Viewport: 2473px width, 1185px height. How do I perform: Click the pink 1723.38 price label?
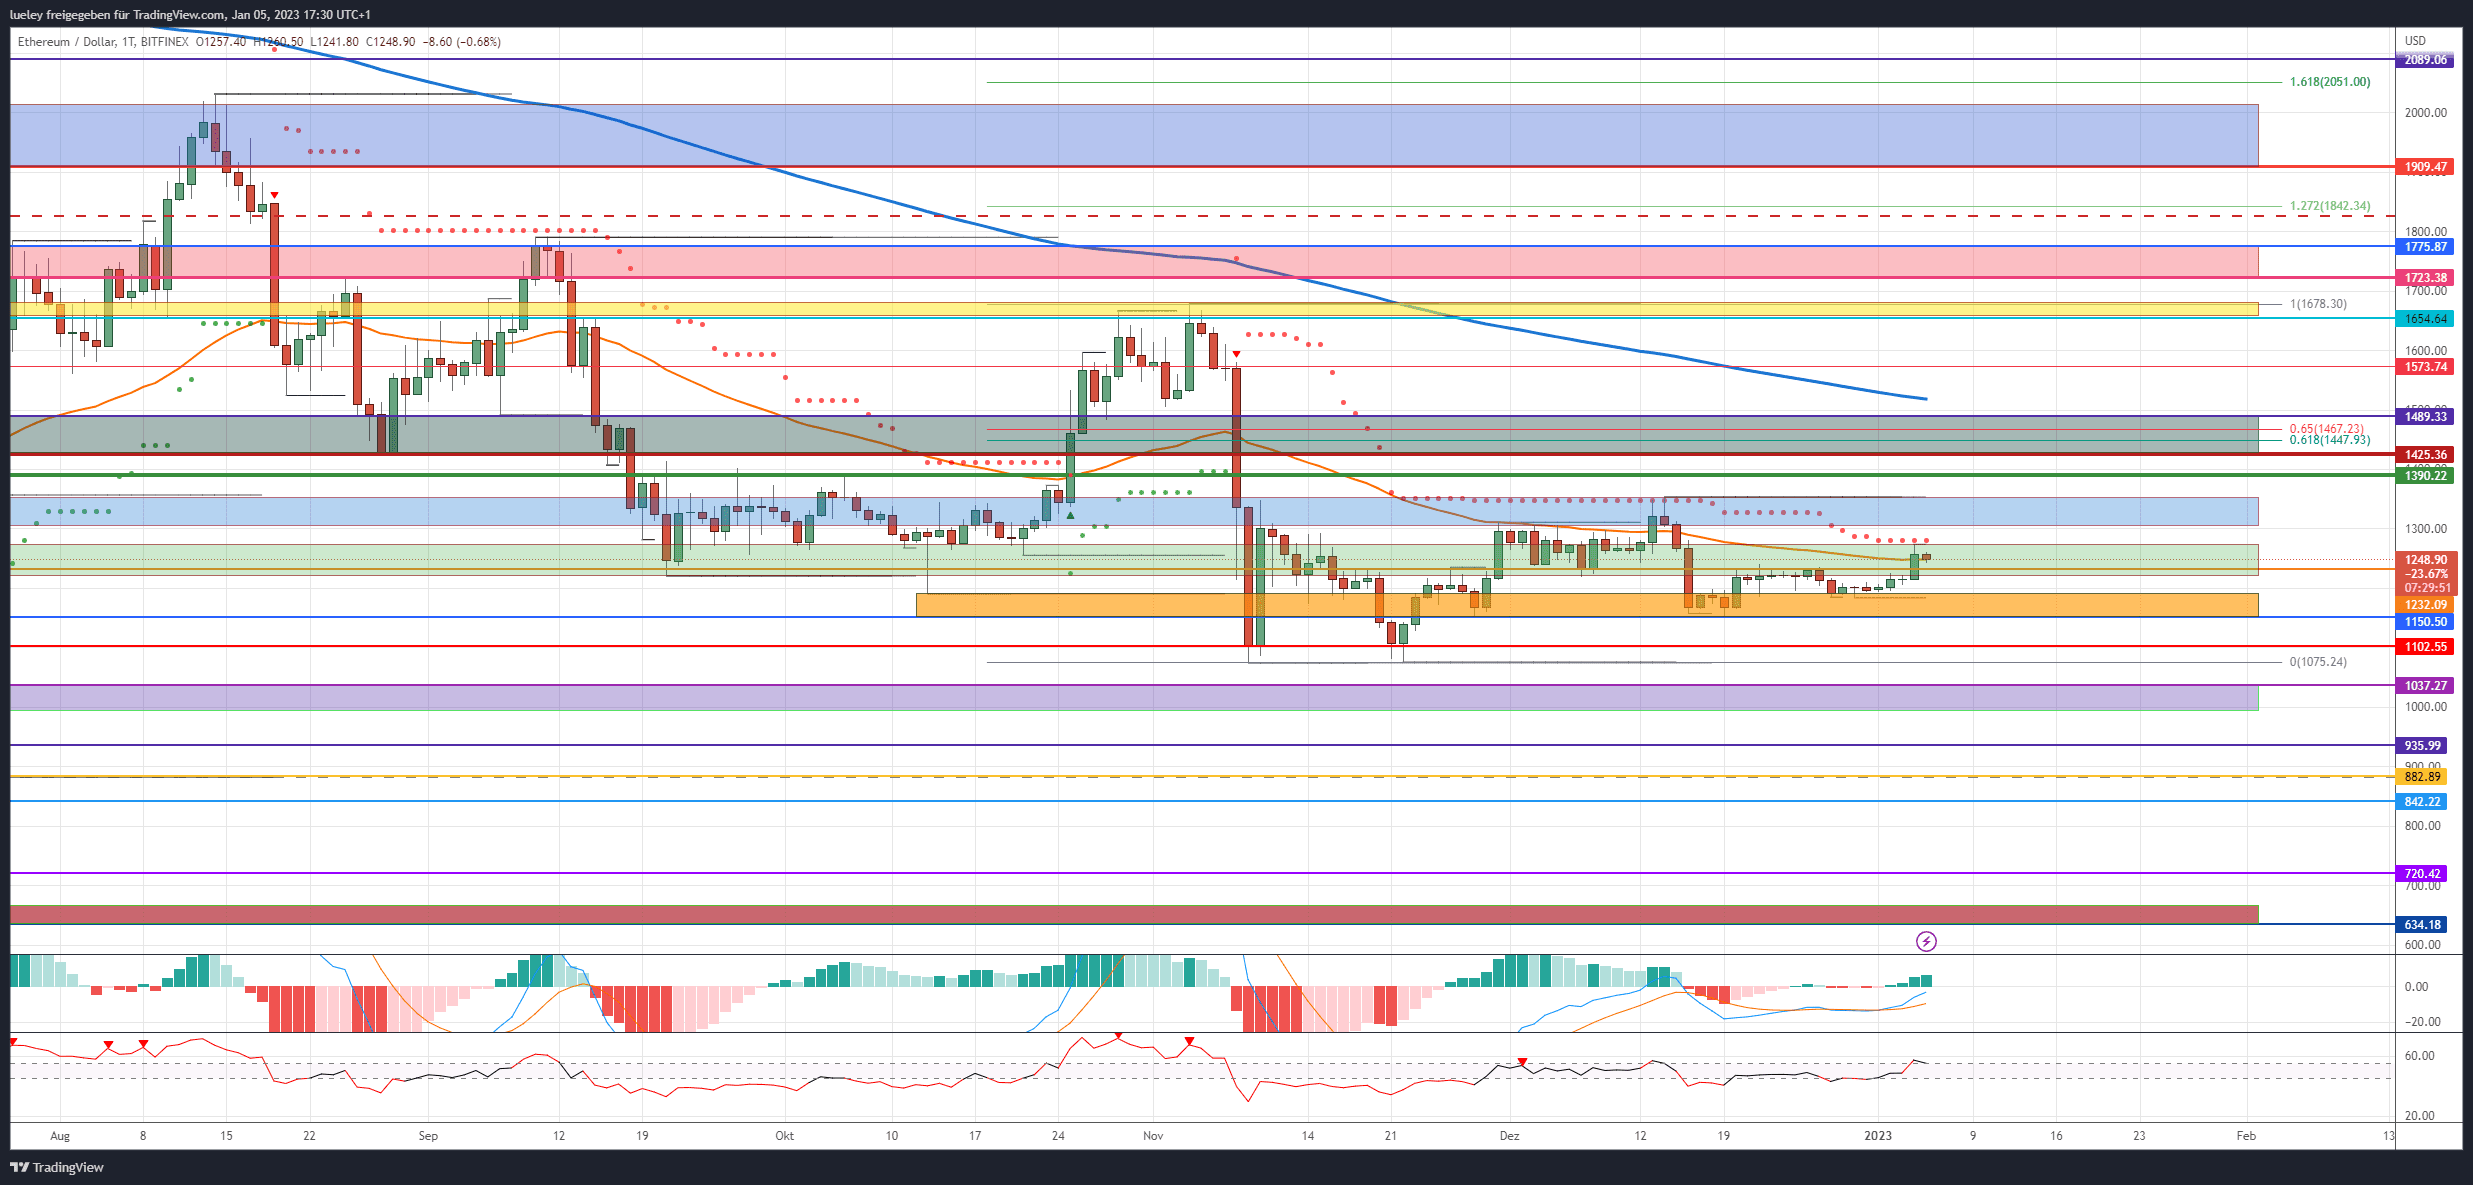[x=2425, y=278]
